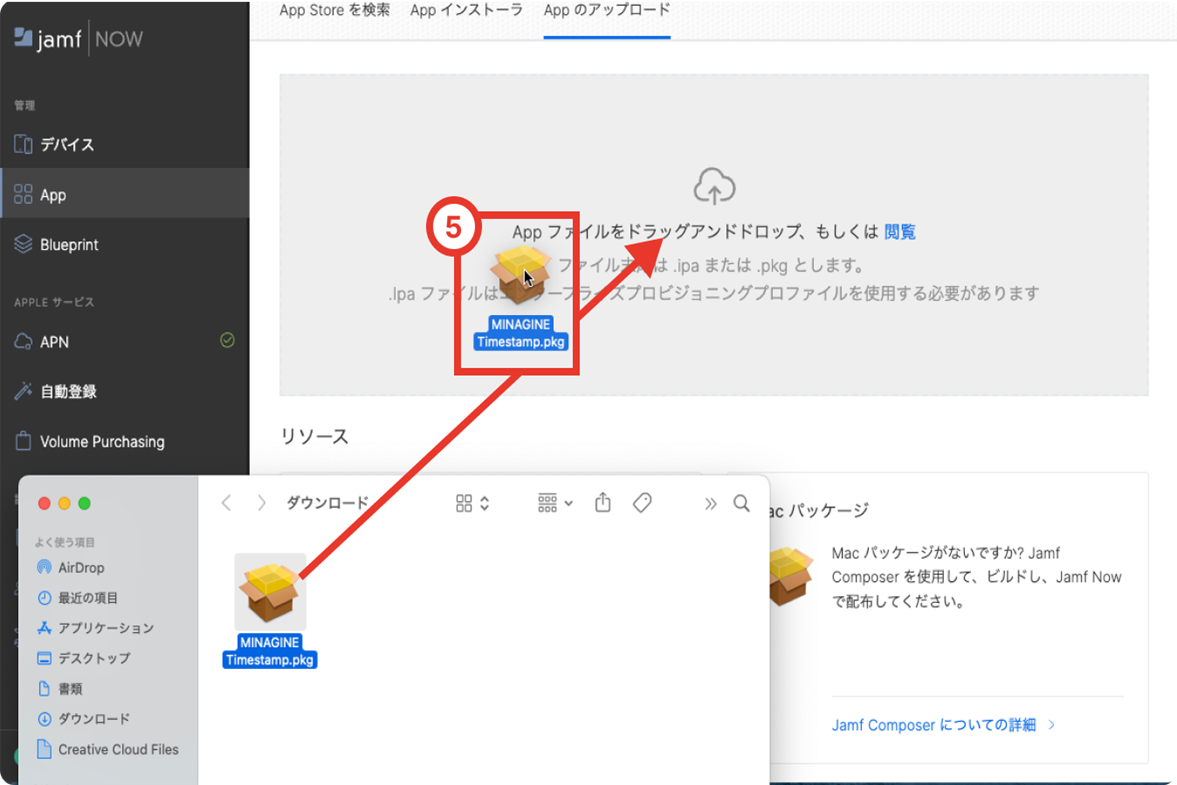This screenshot has width=1177, height=785.
Task: Click the リソース heading
Action: click(314, 437)
